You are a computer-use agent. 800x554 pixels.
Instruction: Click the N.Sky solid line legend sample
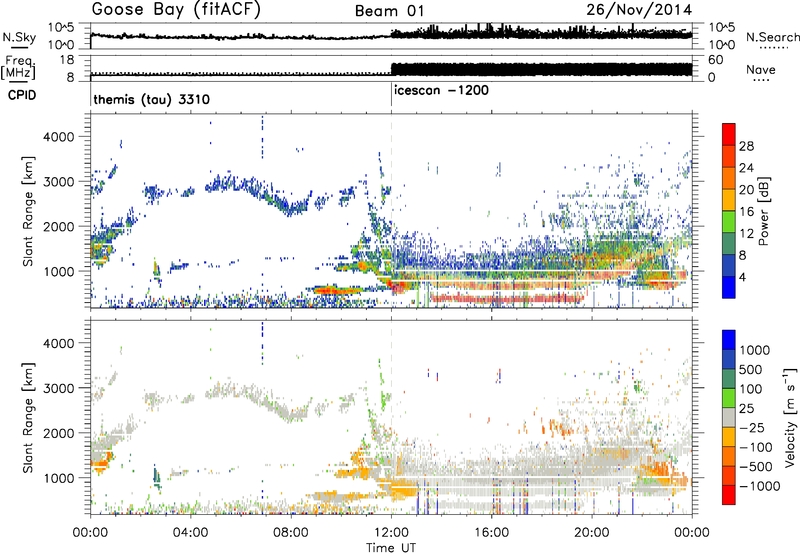19,47
